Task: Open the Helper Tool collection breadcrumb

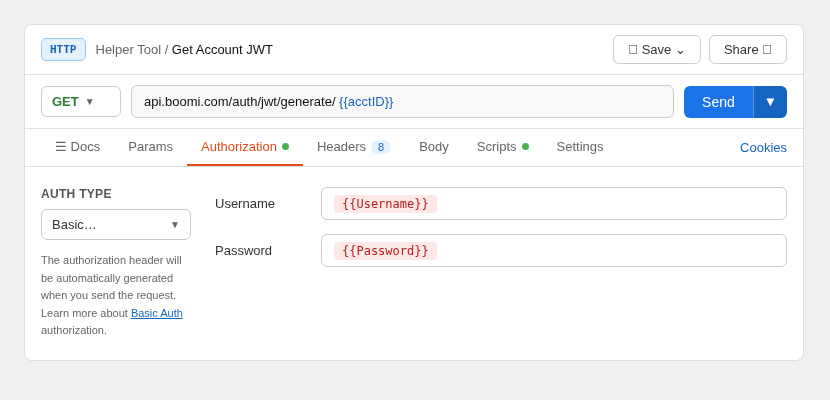Action: [128, 50]
